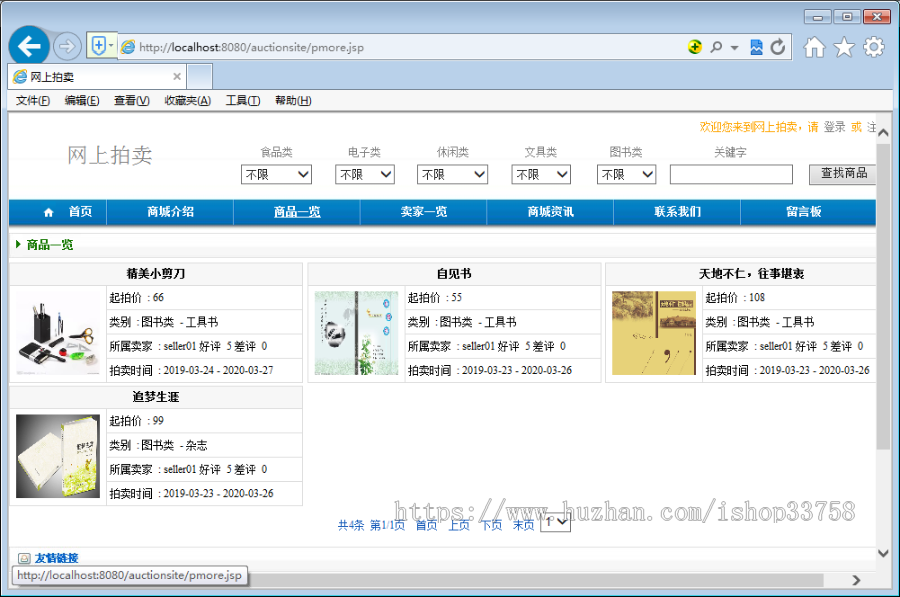Open browser settings gear icon
Image resolution: width=900 pixels, height=597 pixels.
[x=873, y=46]
